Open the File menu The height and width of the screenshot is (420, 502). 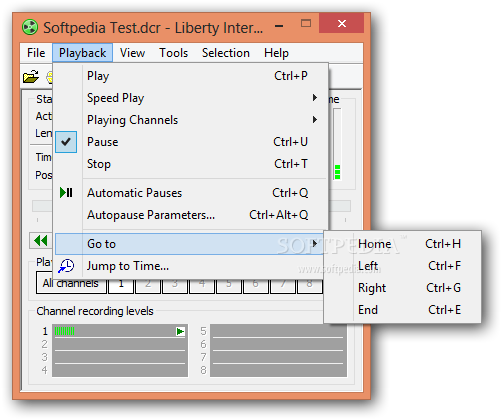36,53
